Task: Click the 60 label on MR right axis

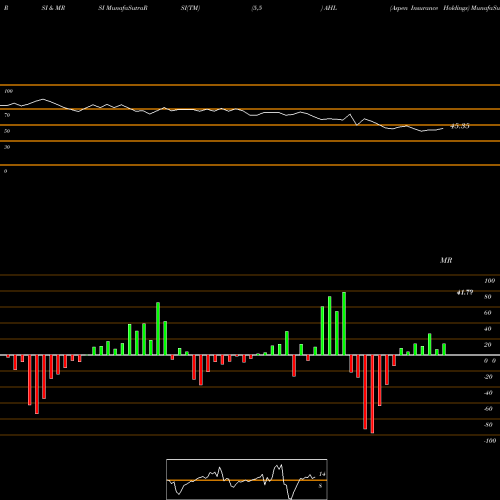Action: (488, 313)
